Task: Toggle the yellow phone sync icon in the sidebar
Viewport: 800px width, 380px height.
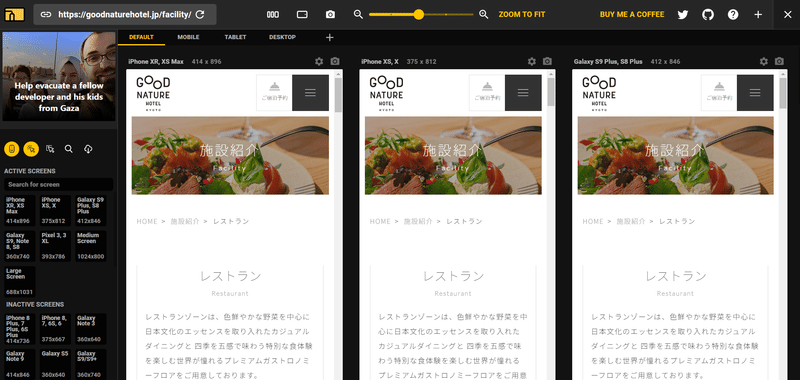Action: 12,149
